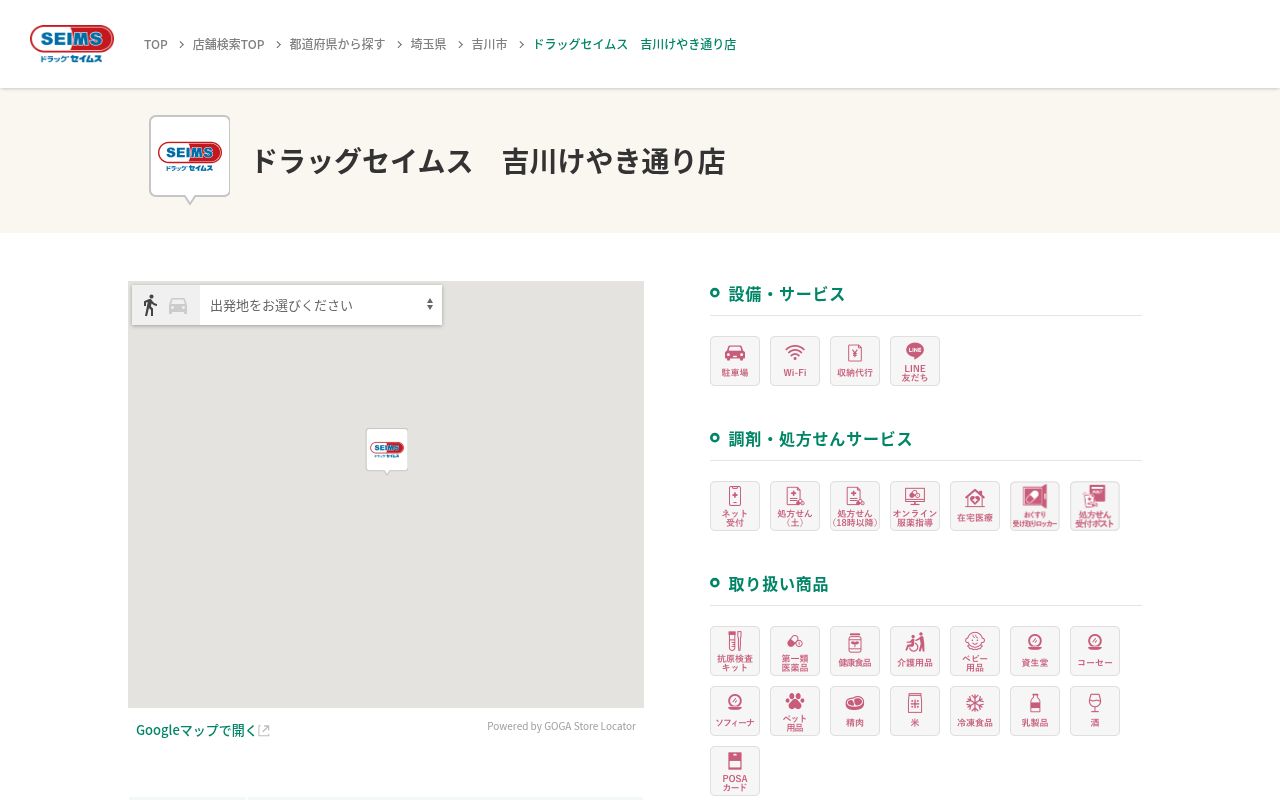Click the 設備・サービス section heading
Screen dimensions: 1280x800
(786, 294)
